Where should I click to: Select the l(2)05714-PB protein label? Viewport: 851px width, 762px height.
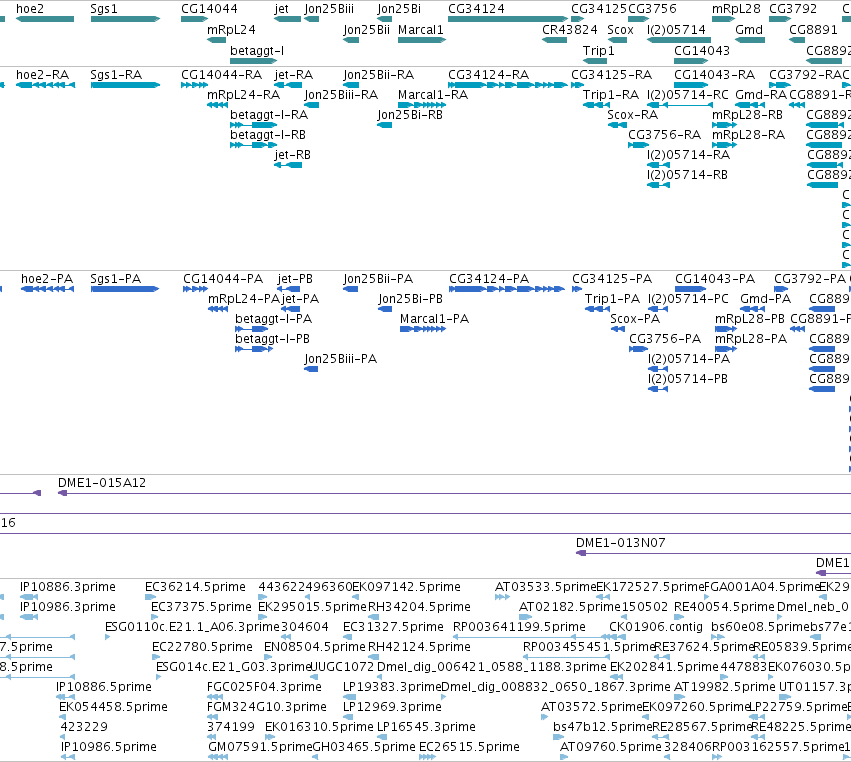688,378
